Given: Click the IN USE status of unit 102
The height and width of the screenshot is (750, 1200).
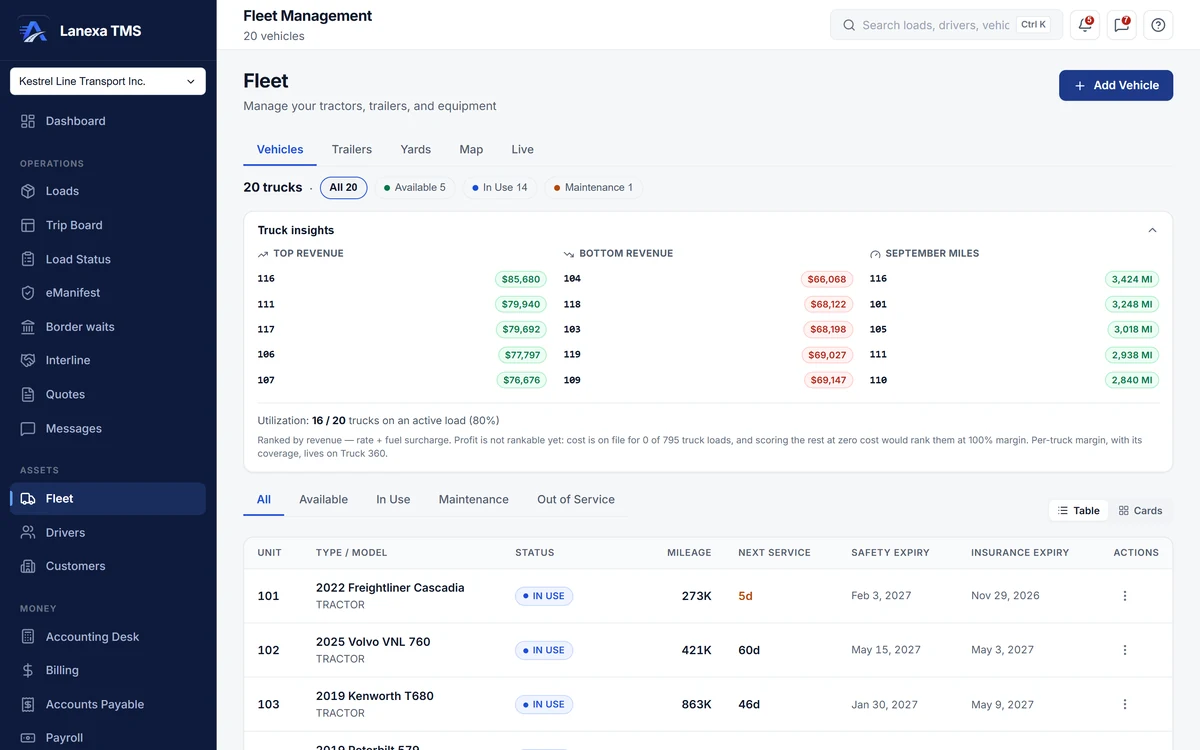Looking at the screenshot, I should point(544,650).
